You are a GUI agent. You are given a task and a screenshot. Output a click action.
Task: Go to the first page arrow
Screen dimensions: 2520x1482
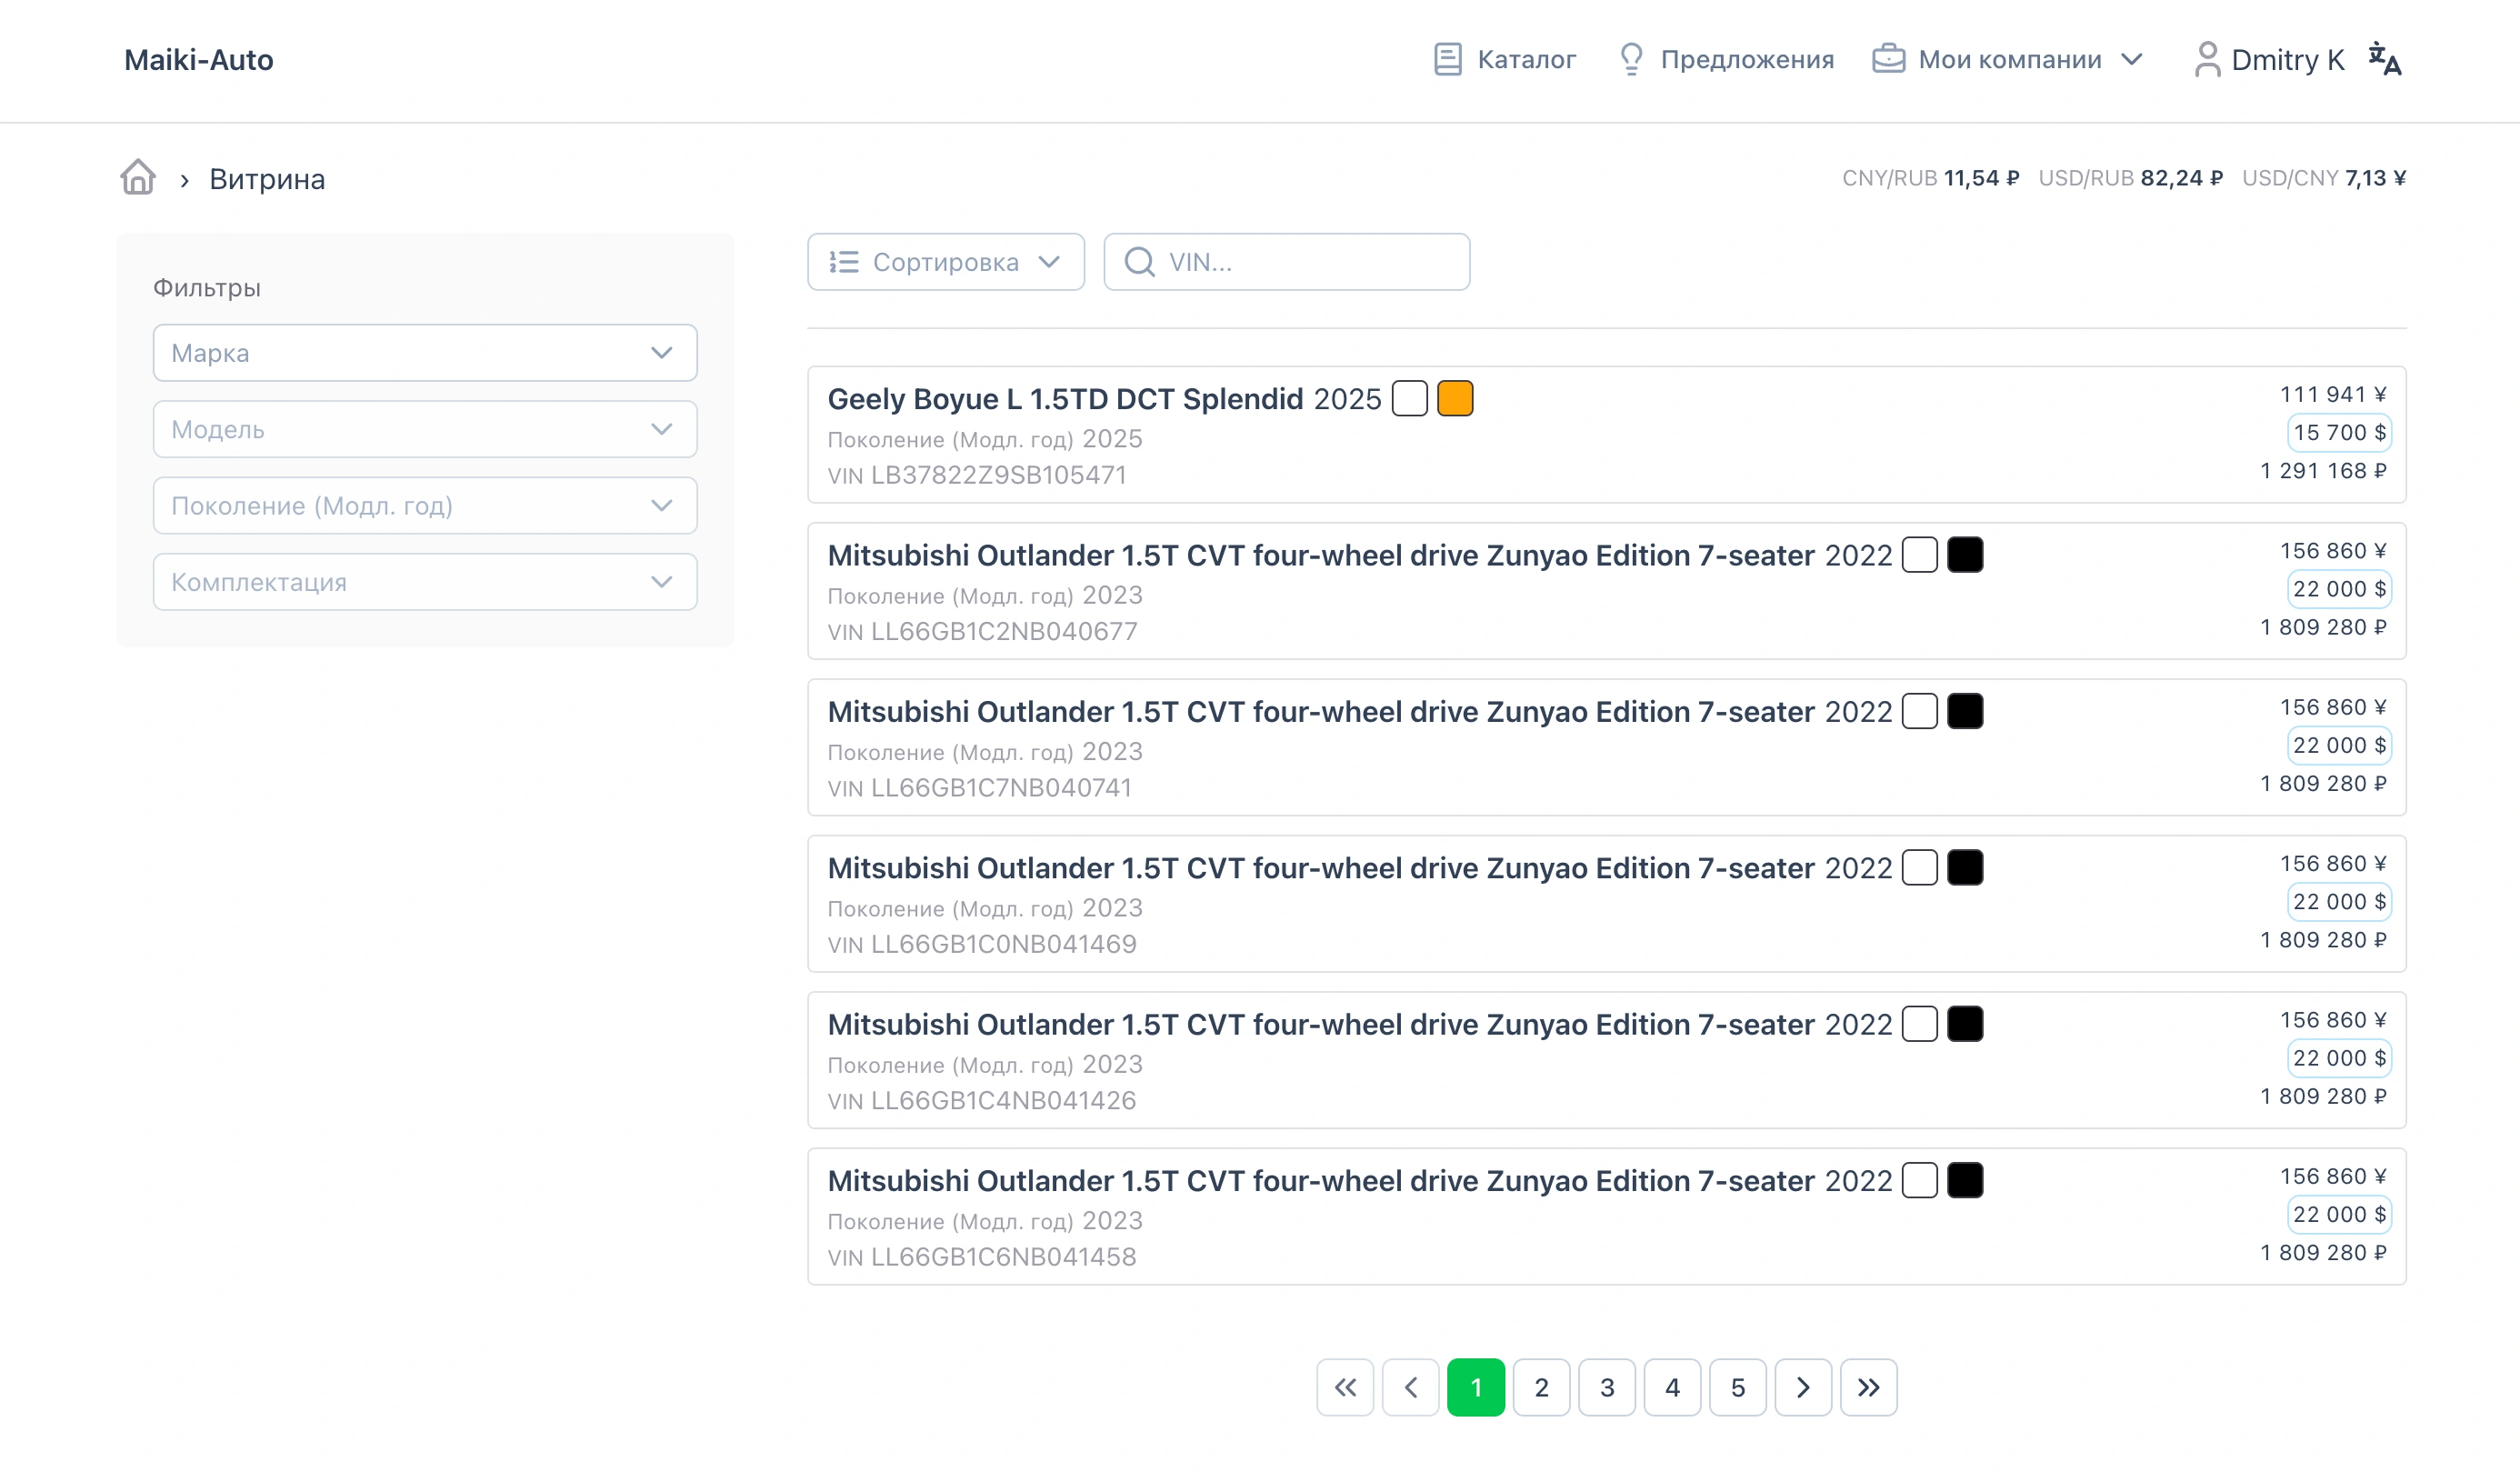[x=1345, y=1387]
